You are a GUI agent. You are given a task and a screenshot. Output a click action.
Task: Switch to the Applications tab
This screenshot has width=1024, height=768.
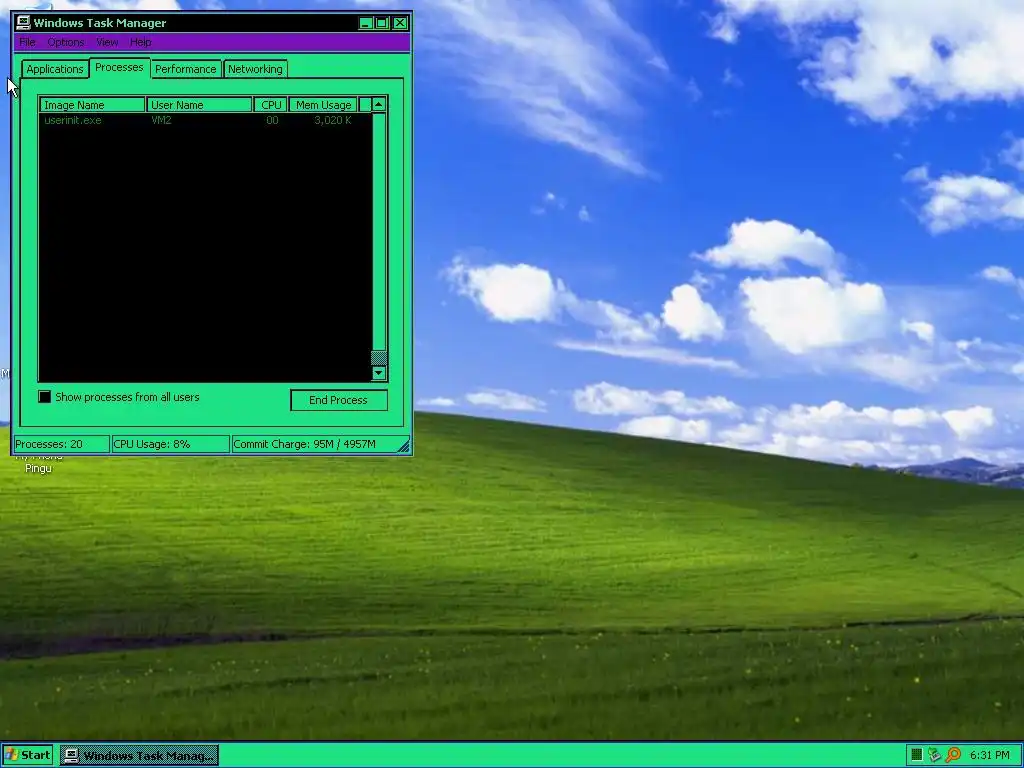55,69
